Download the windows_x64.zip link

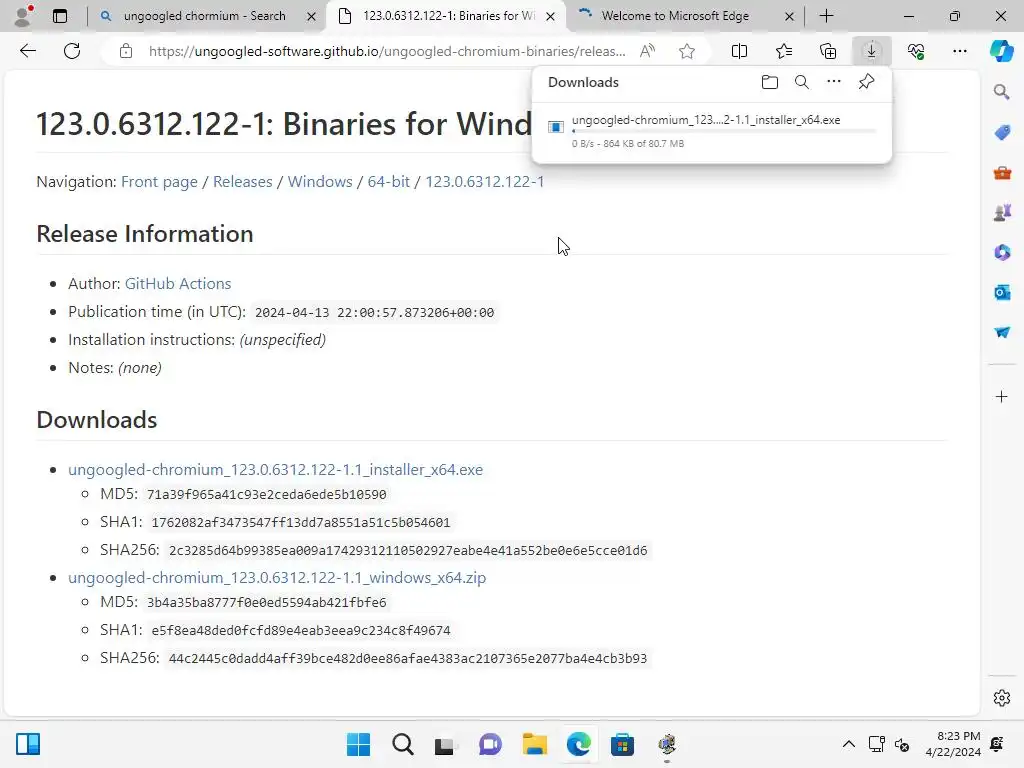(277, 578)
